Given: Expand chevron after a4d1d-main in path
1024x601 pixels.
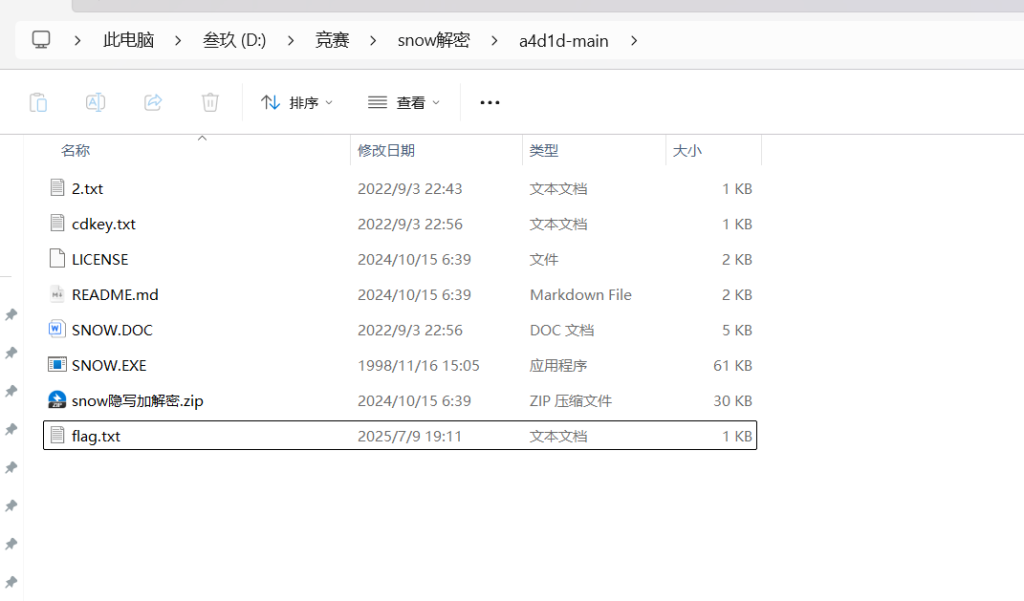Looking at the screenshot, I should 633,41.
